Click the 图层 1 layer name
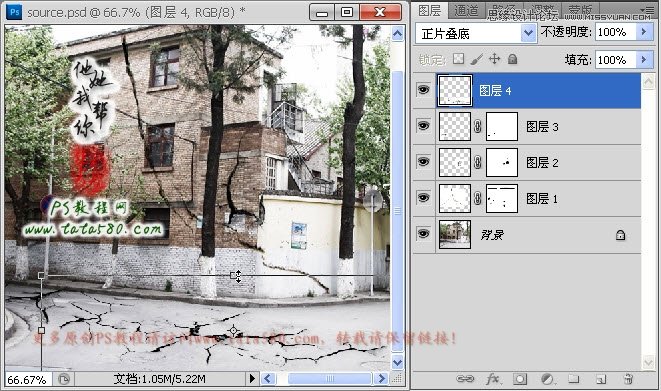This screenshot has height=391, width=661. pyautogui.click(x=542, y=198)
